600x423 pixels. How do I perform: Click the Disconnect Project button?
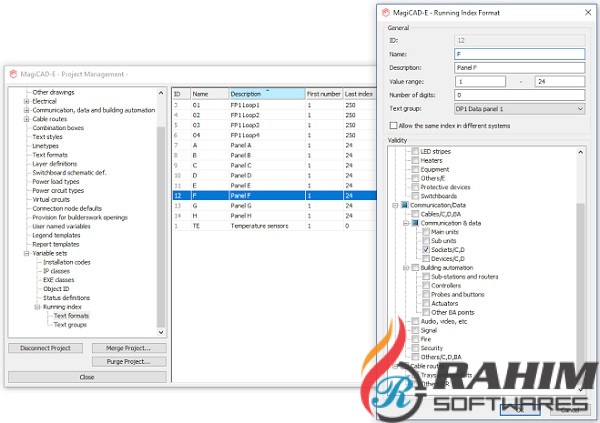coord(46,348)
